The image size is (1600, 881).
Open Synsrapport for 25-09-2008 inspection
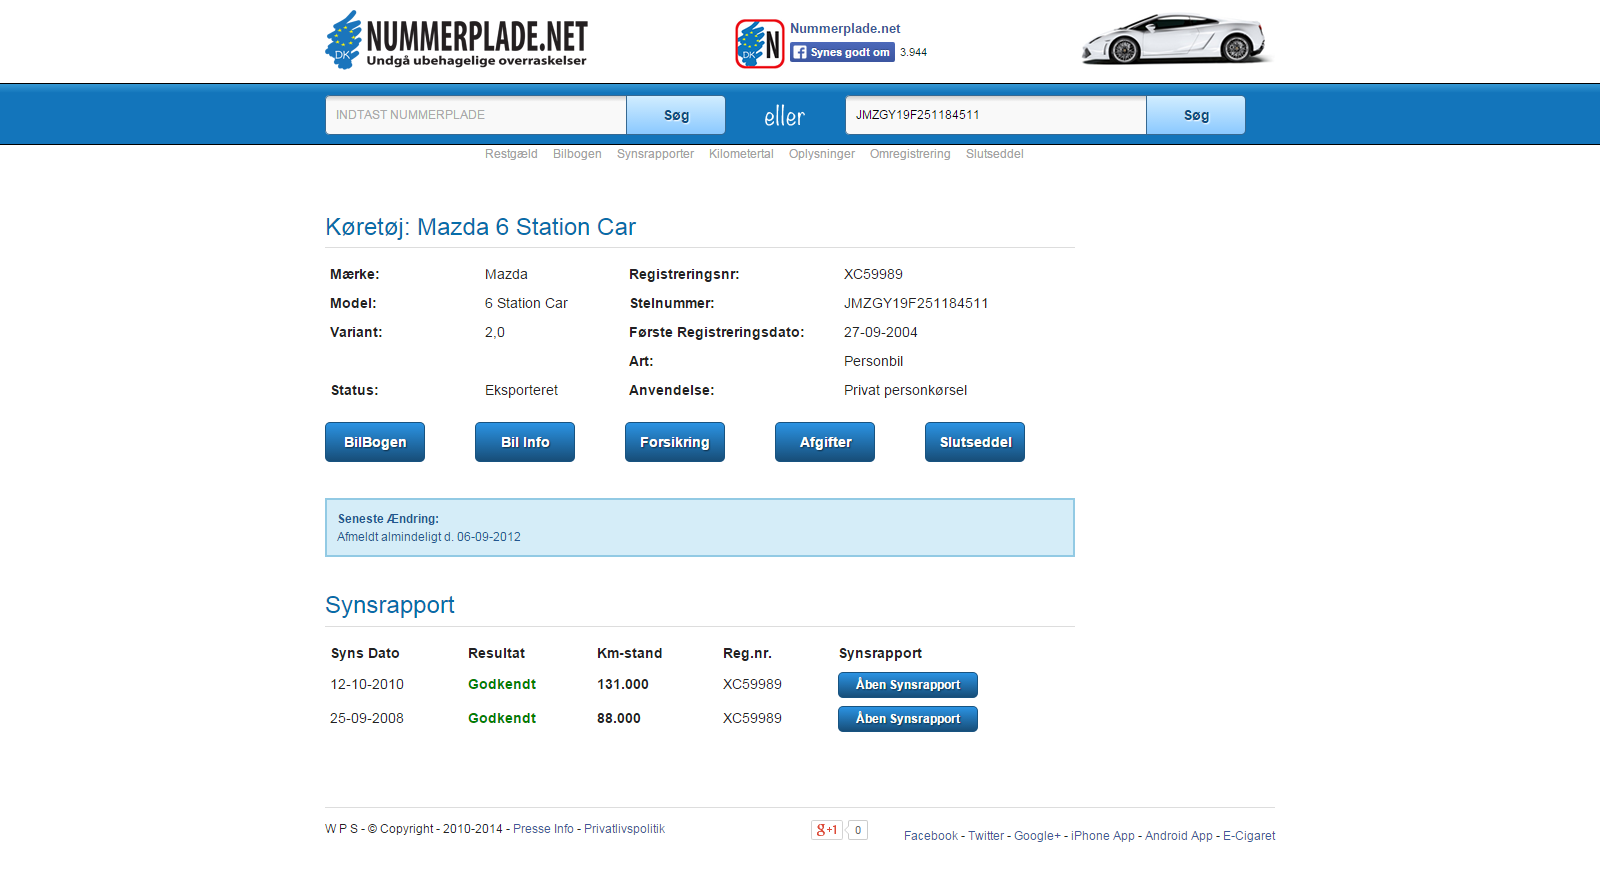click(x=908, y=719)
